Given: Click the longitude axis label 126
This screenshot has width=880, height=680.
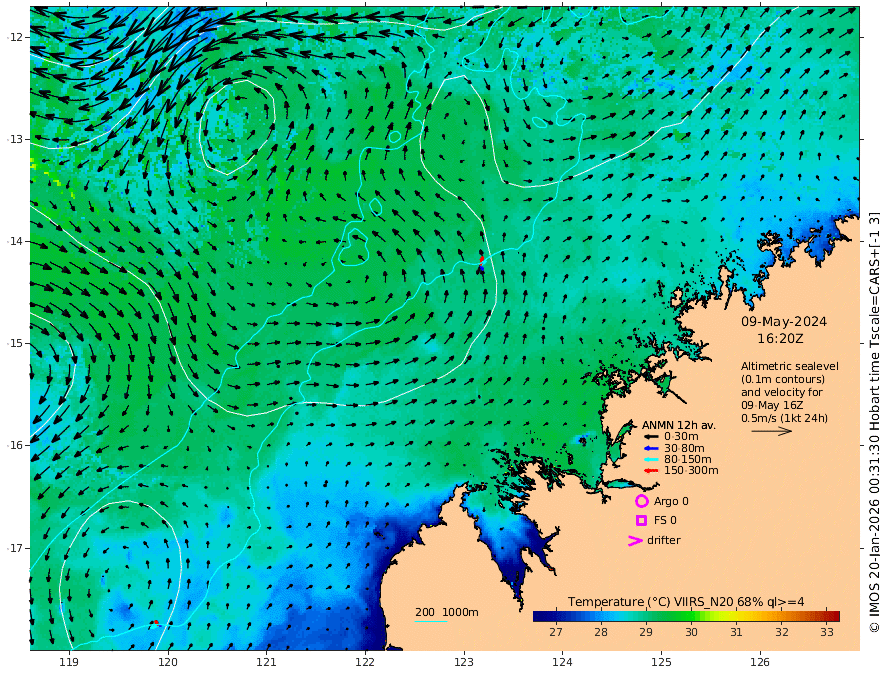Looking at the screenshot, I should (x=760, y=663).
